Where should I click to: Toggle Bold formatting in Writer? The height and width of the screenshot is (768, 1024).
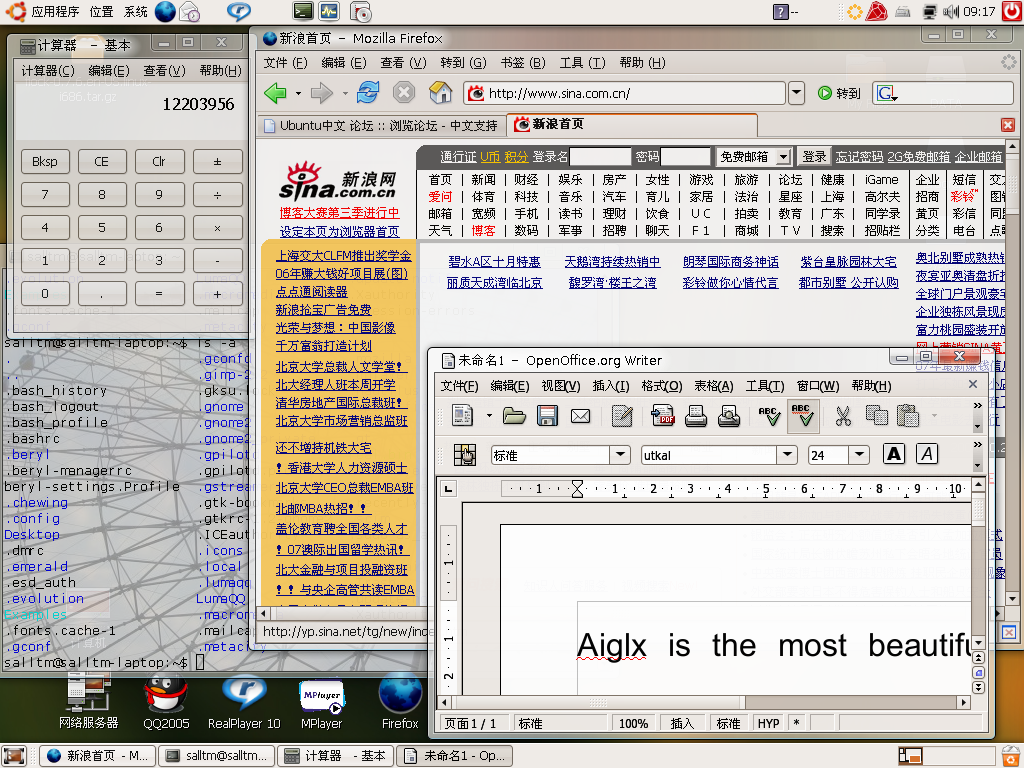point(893,454)
